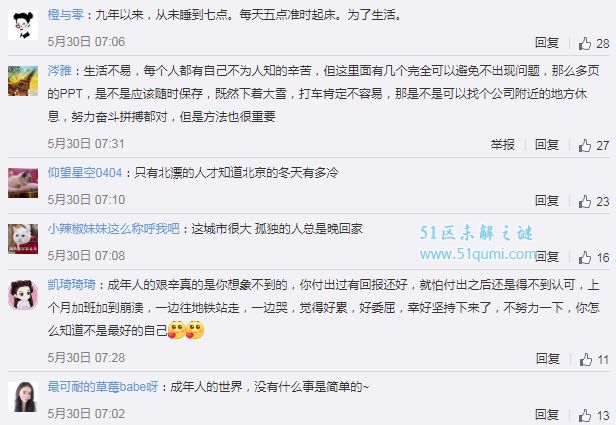Open 橙与零's profile avatar
Image resolution: width=616 pixels, height=425 pixels.
coord(23,25)
